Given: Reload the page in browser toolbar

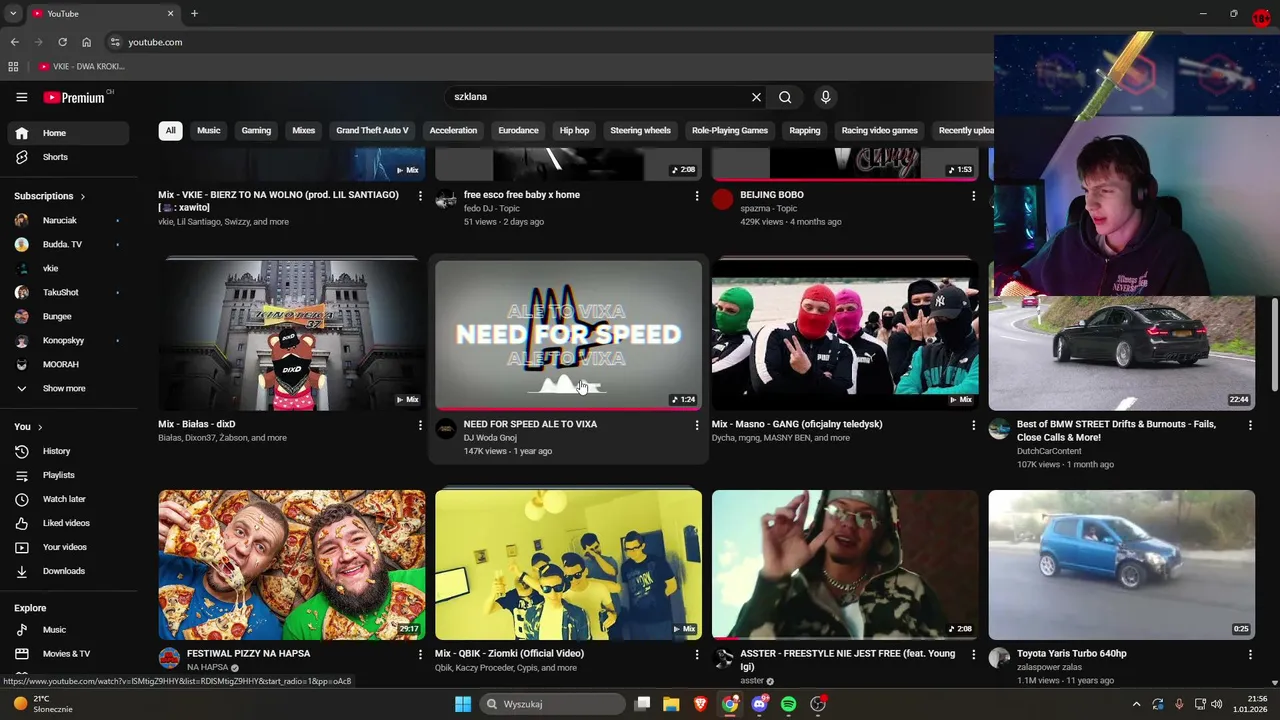Looking at the screenshot, I should click(x=62, y=42).
